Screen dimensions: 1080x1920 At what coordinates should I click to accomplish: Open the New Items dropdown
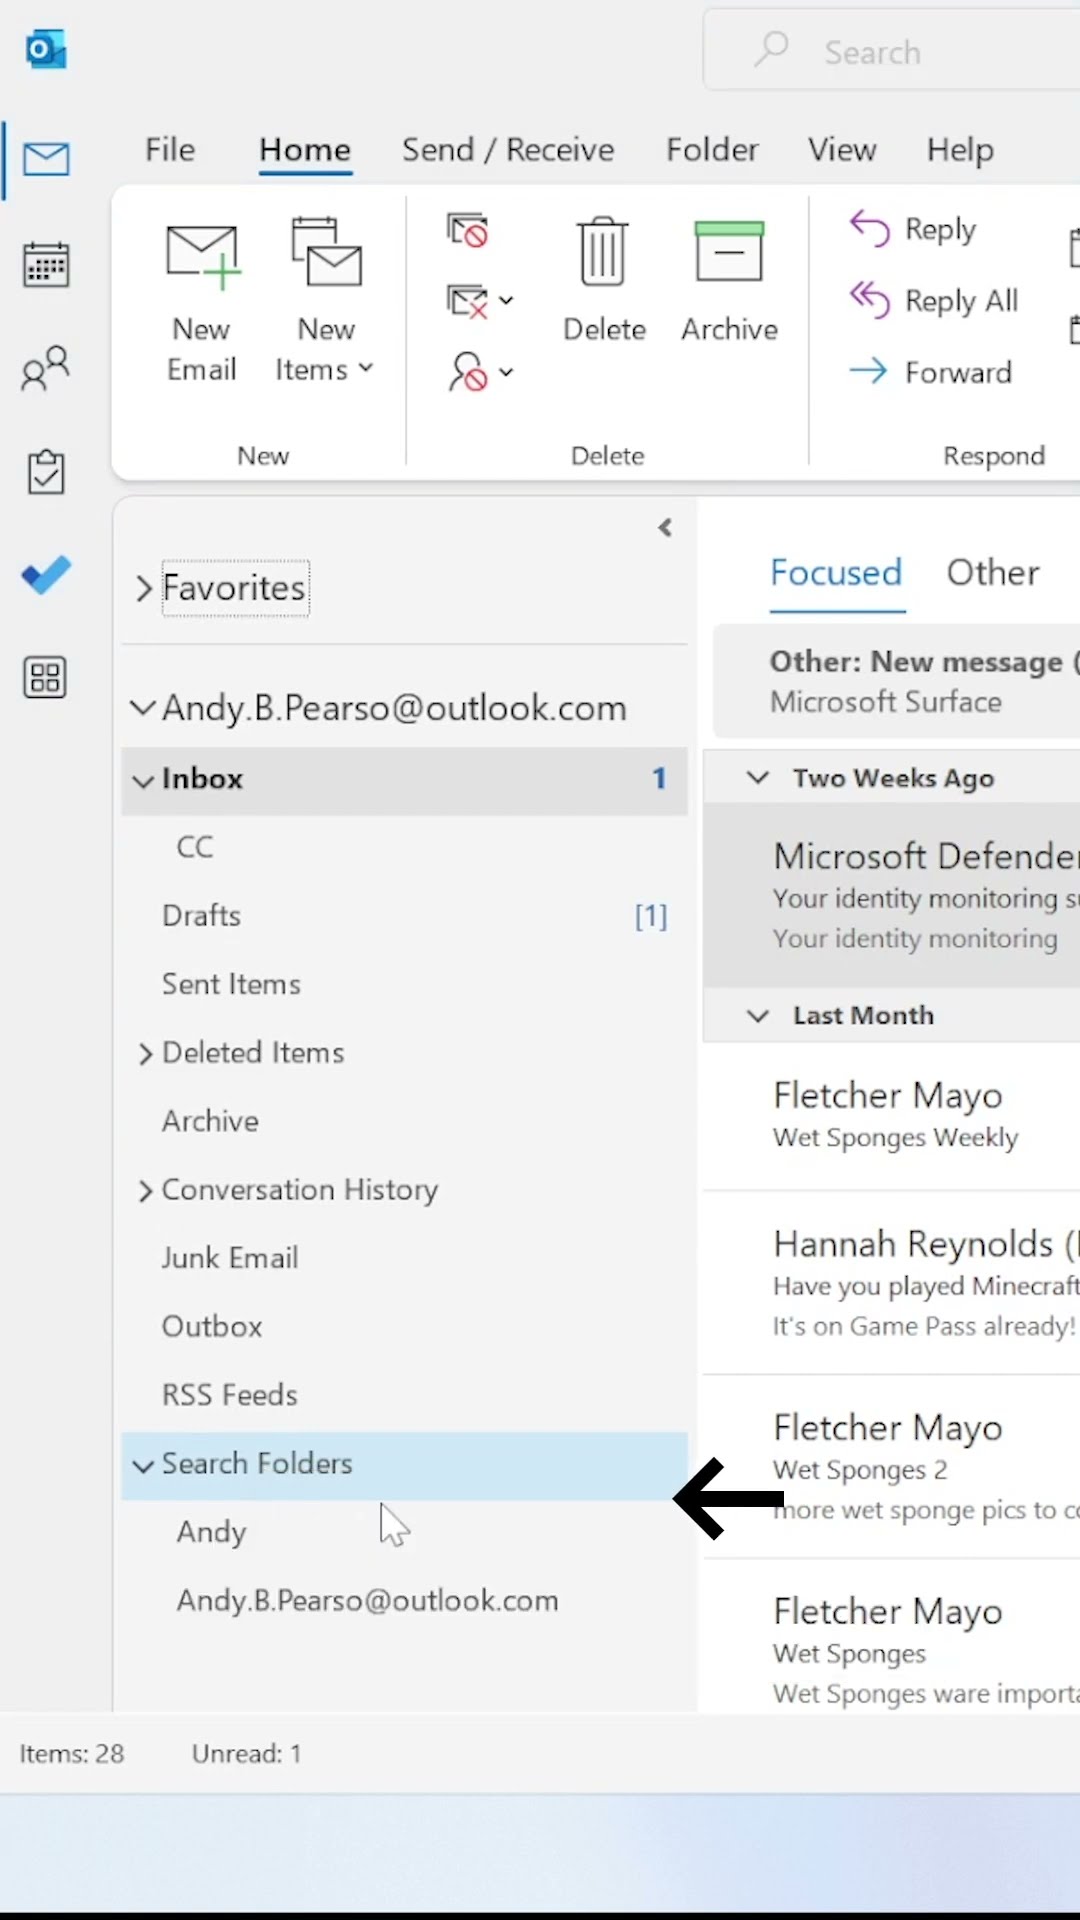[326, 303]
